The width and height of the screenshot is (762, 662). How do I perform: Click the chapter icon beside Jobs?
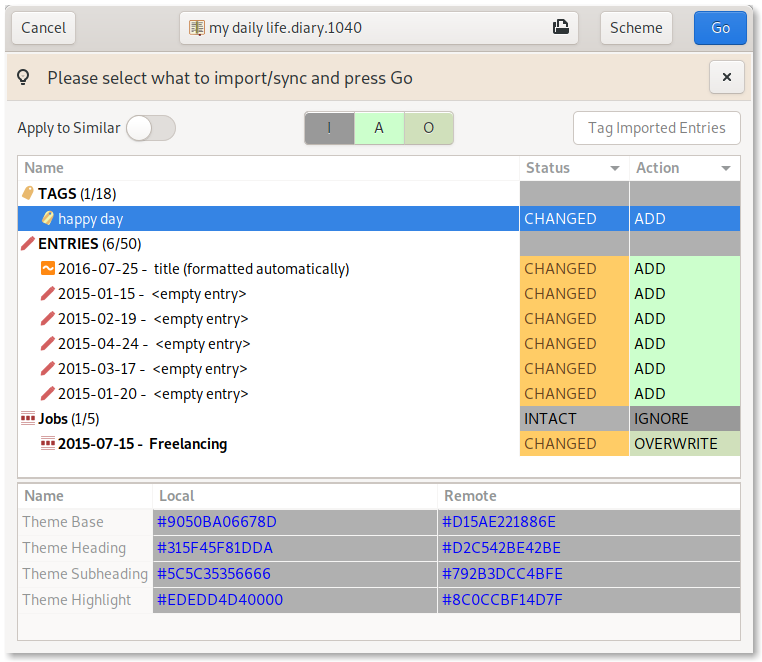point(28,418)
